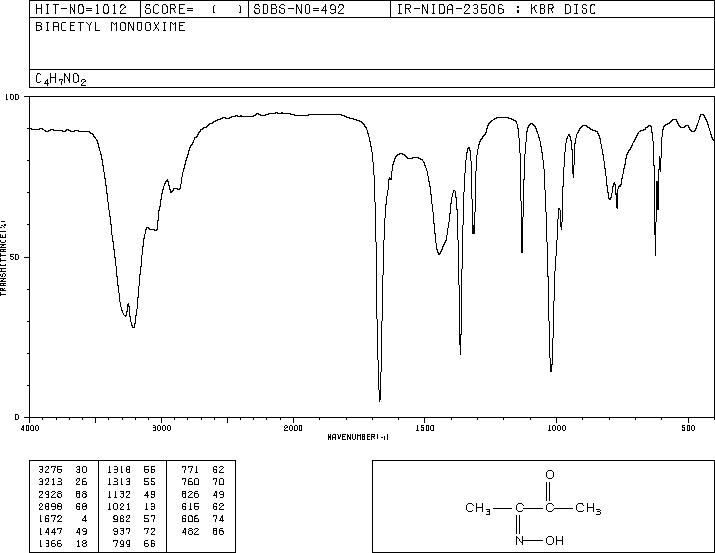Screen dimensions: 715x553
Task: Click the TRANSMITTANCE axis title
Action: point(3,257)
